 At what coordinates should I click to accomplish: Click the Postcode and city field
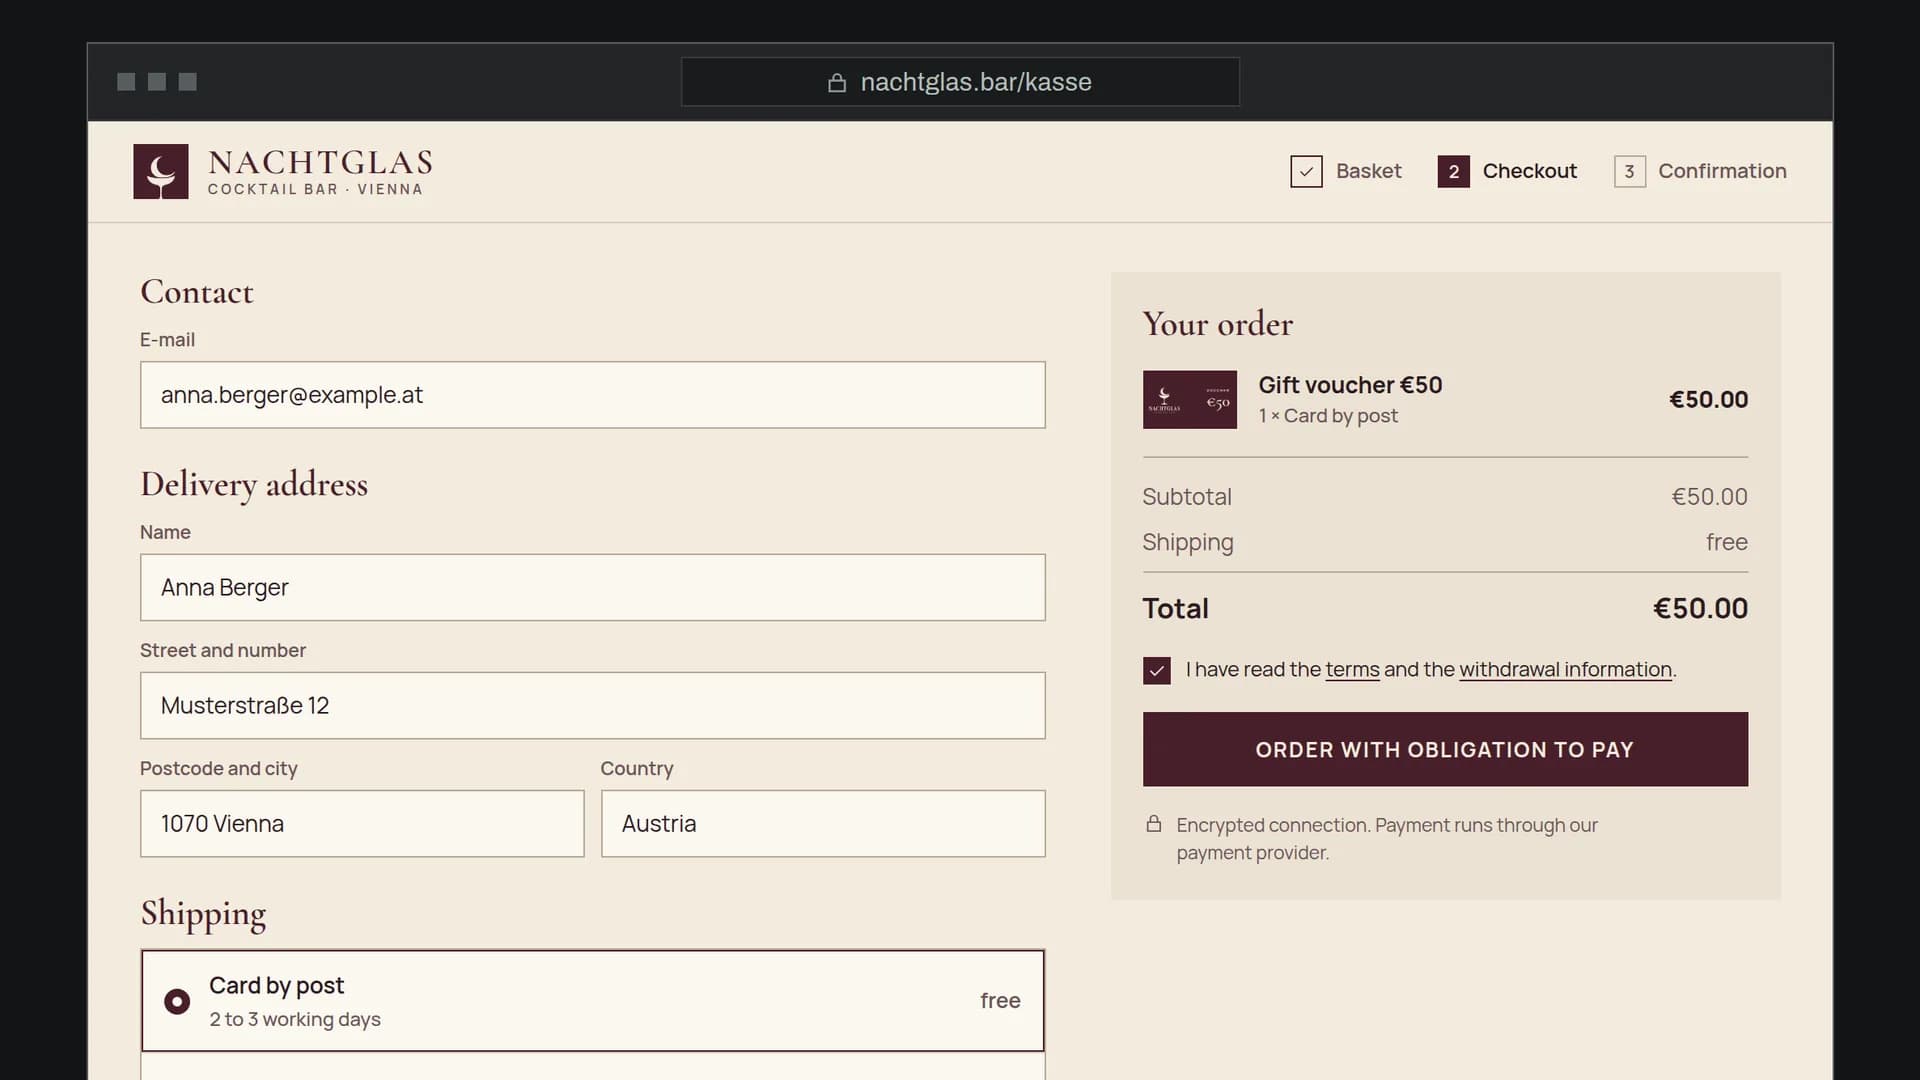pyautogui.click(x=362, y=823)
